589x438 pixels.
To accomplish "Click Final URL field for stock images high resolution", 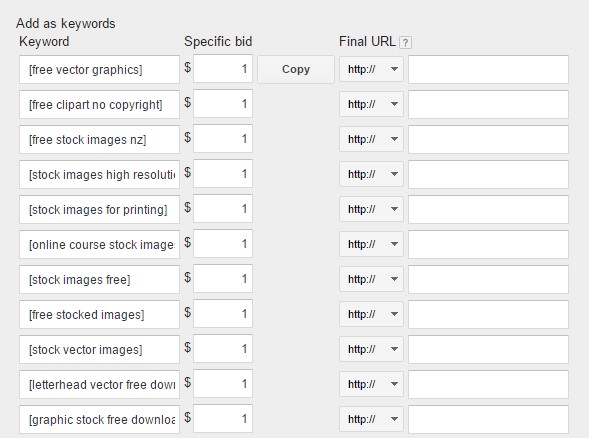I will (x=488, y=174).
